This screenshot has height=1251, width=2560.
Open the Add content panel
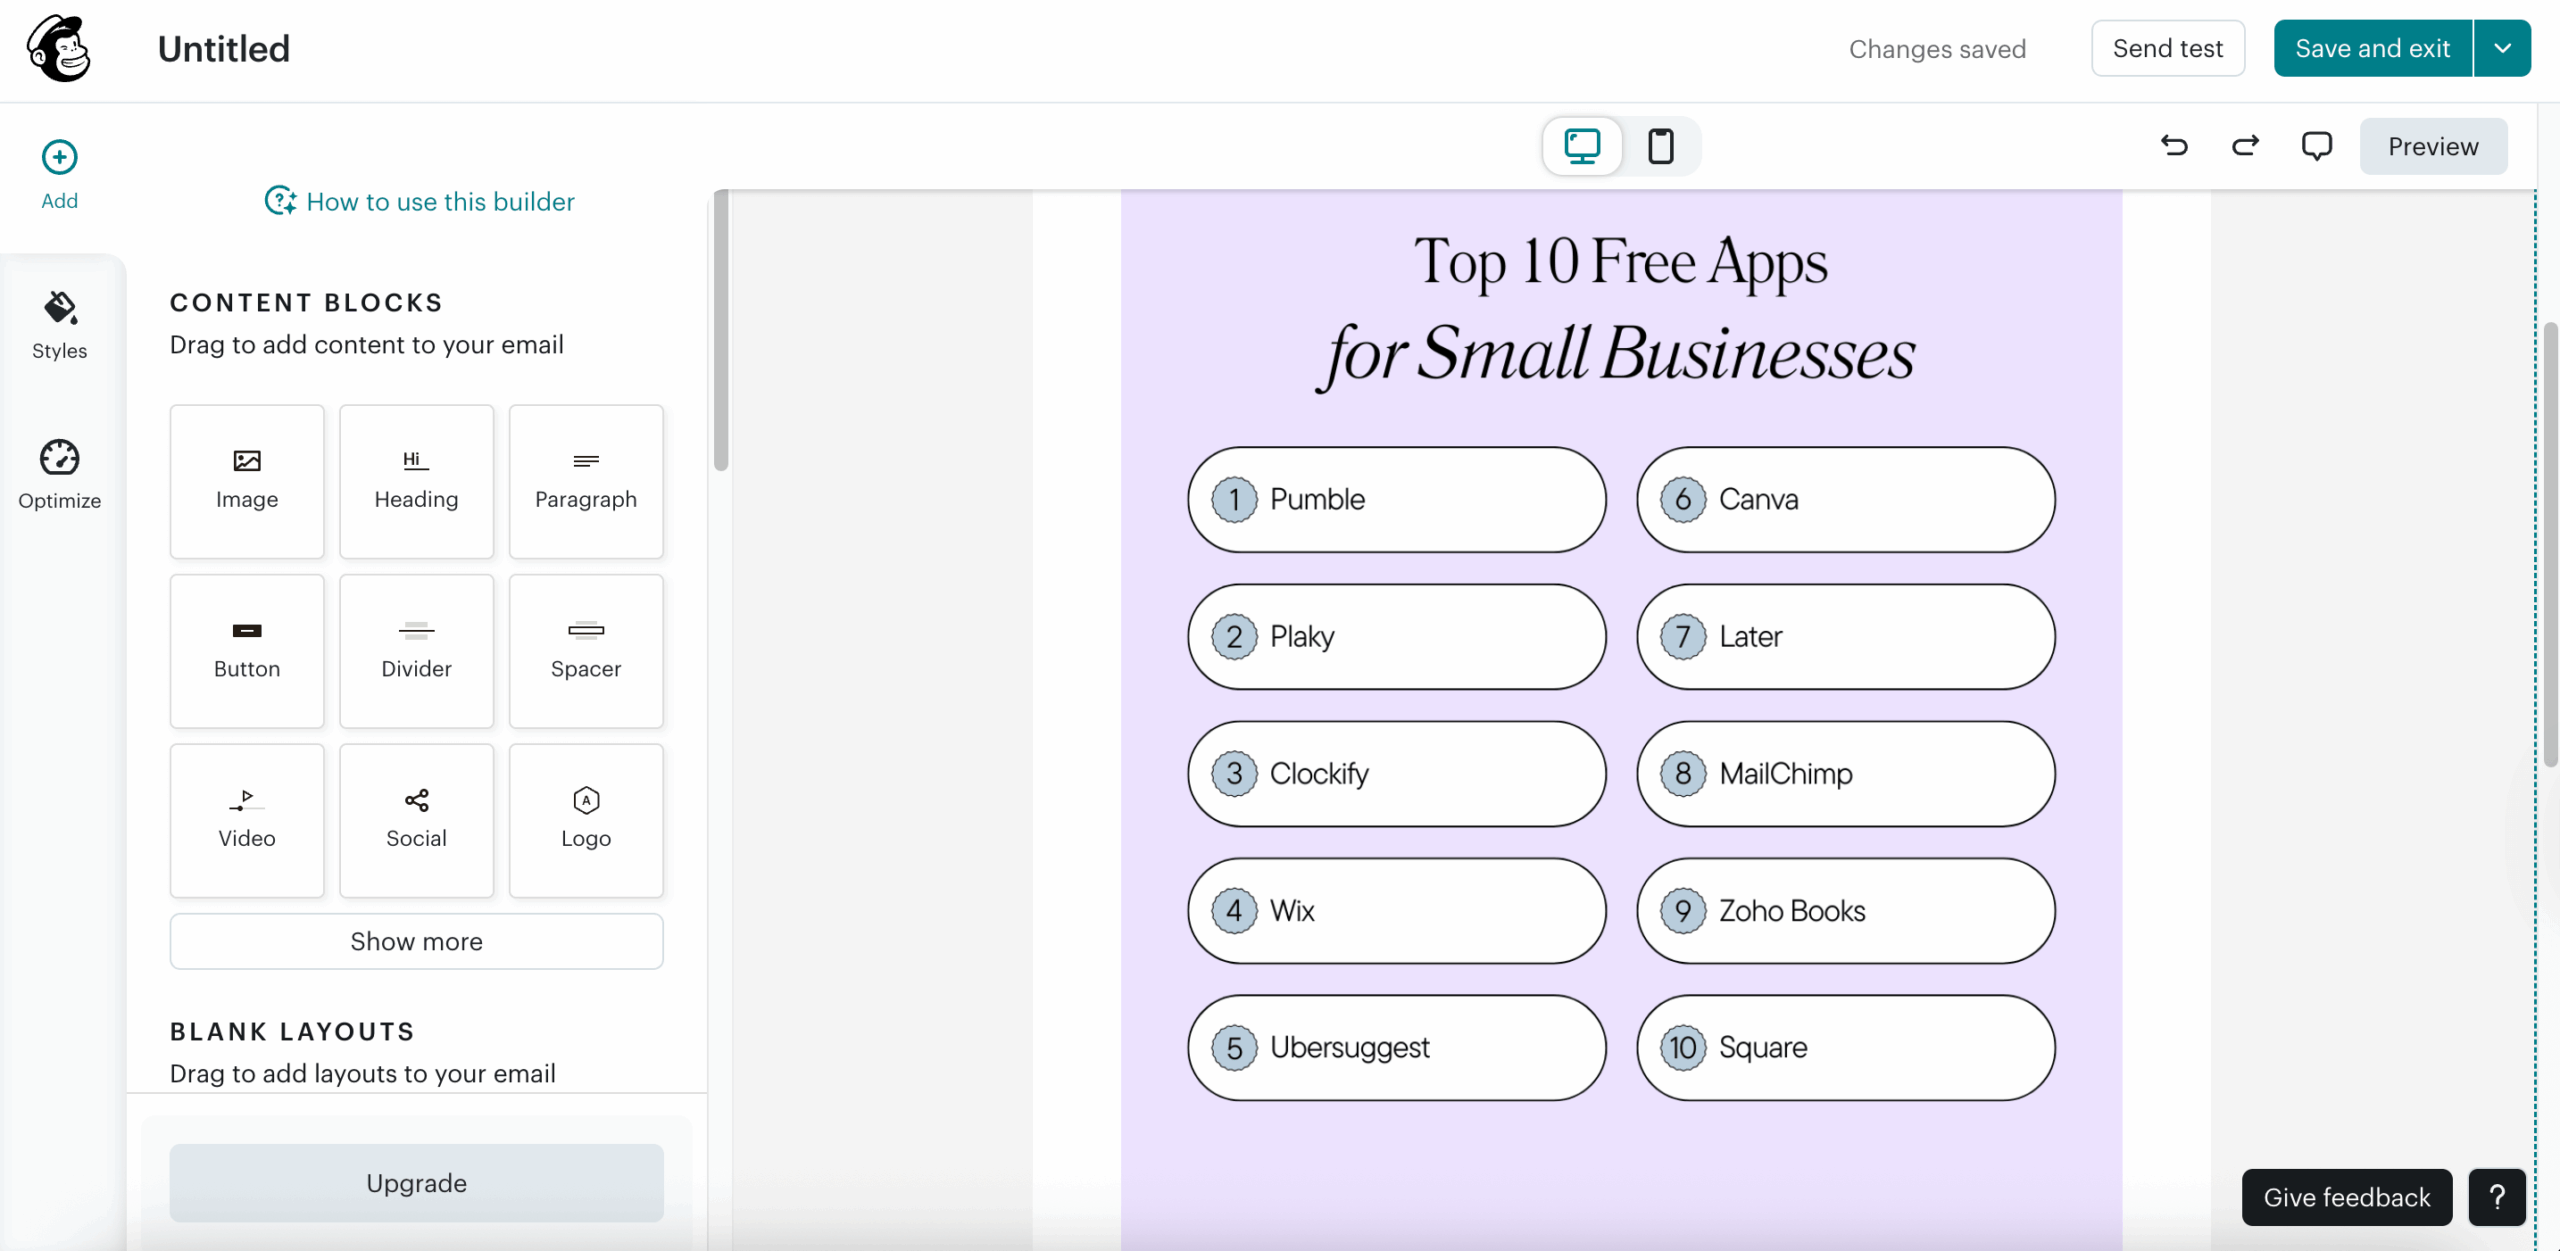[59, 175]
